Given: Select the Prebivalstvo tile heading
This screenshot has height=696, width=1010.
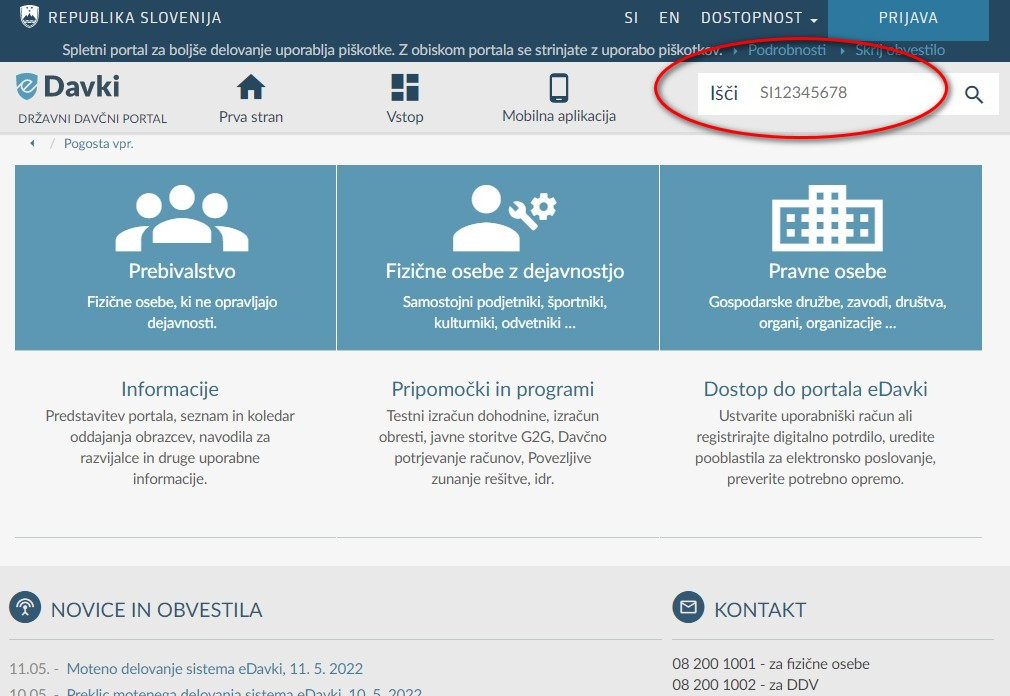Looking at the screenshot, I should [x=182, y=271].
